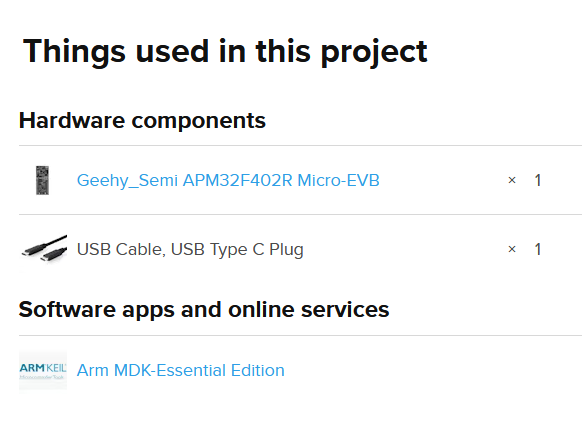Click the APM32F402R board thumbnail image
The width and height of the screenshot is (582, 421).
(x=42, y=180)
